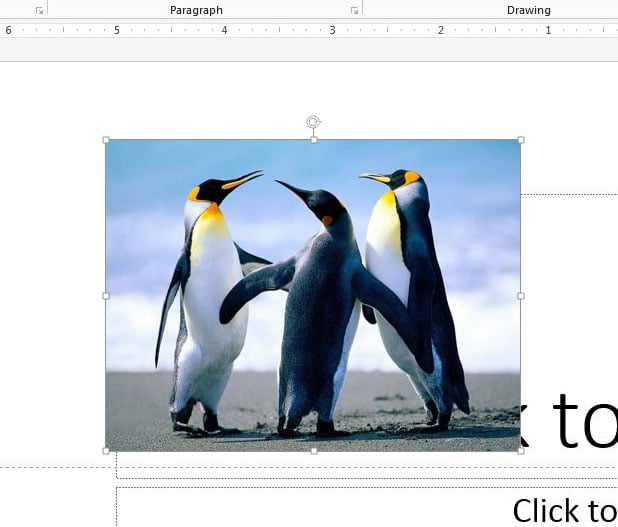Viewport: 618px width, 527px height.
Task: Click the large title placeholder text
Action: tap(569, 420)
